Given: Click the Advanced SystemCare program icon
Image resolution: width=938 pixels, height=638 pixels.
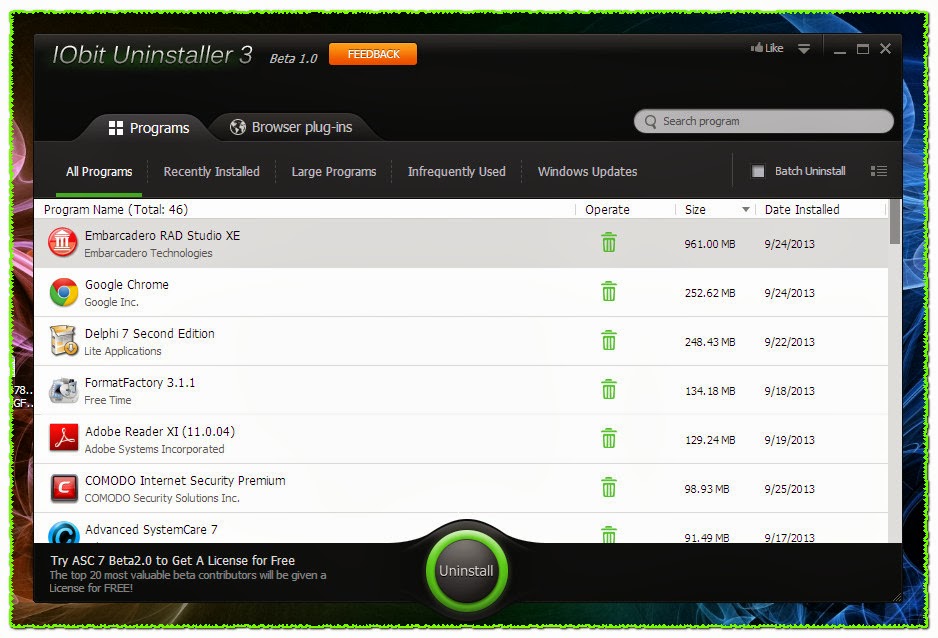Looking at the screenshot, I should point(63,533).
